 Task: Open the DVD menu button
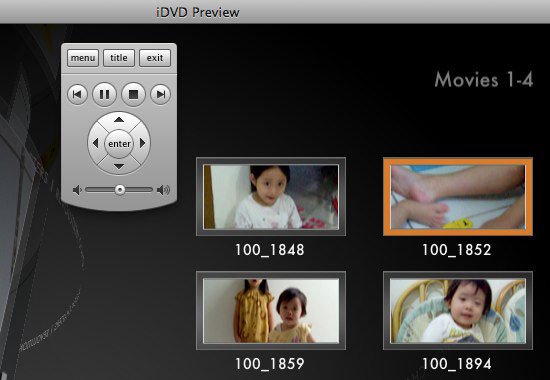pyautogui.click(x=83, y=58)
